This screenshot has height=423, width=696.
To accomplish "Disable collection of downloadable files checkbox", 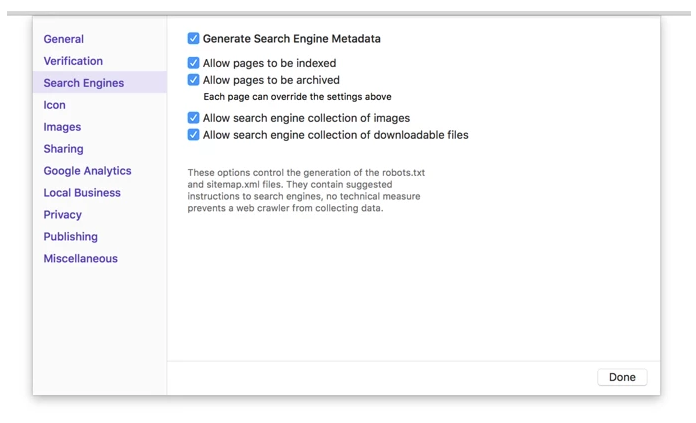I will click(x=194, y=135).
